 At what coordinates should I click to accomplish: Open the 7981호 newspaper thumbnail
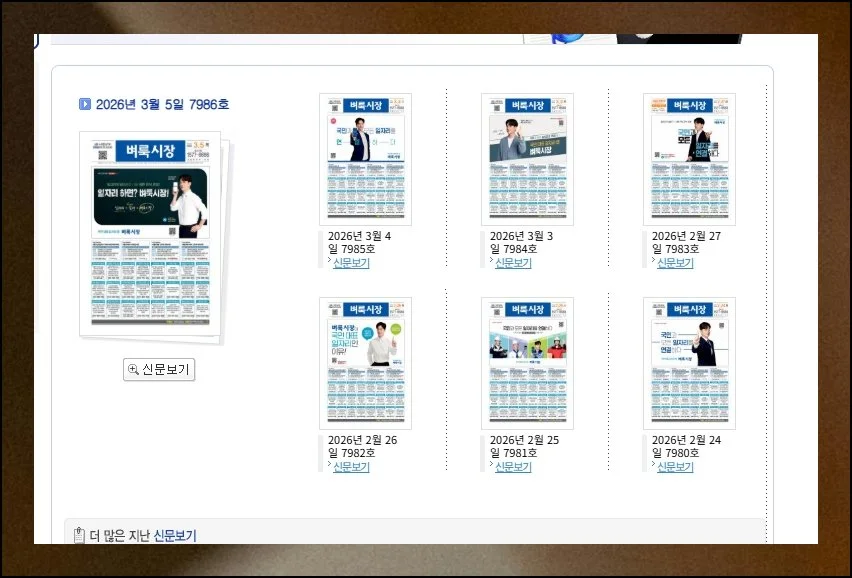click(527, 363)
